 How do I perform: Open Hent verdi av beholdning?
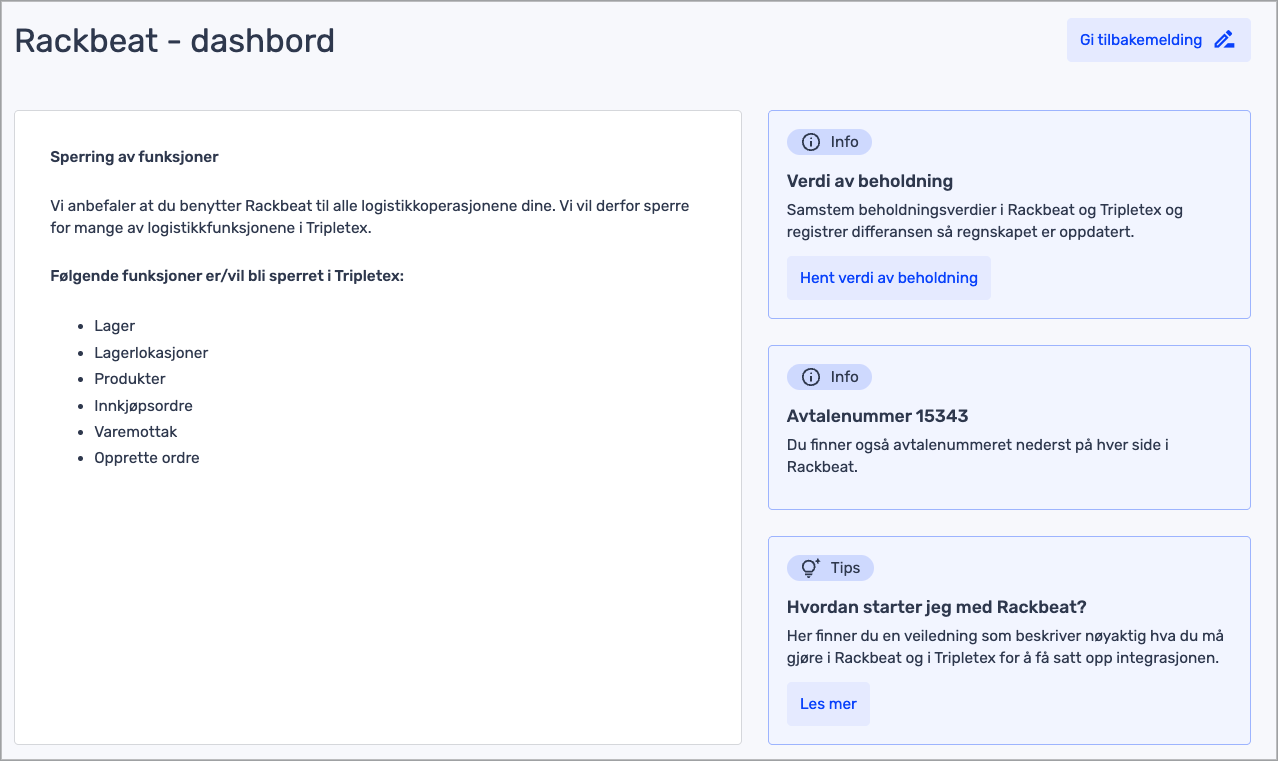coord(888,278)
